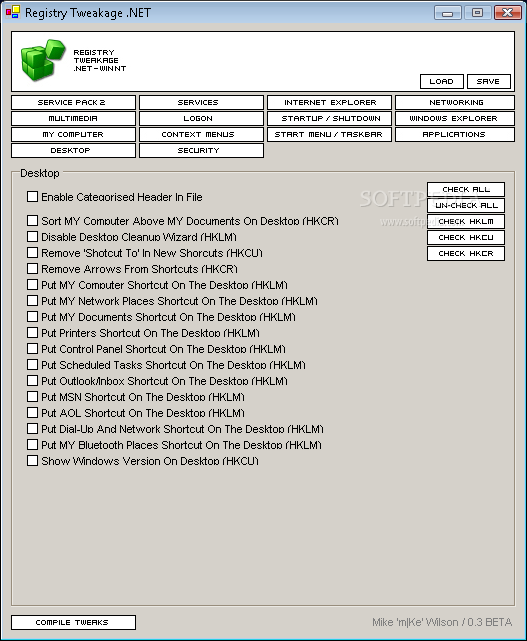This screenshot has width=527, height=641.
Task: Check Put My Network Places Shortcut
Action: click(x=32, y=301)
